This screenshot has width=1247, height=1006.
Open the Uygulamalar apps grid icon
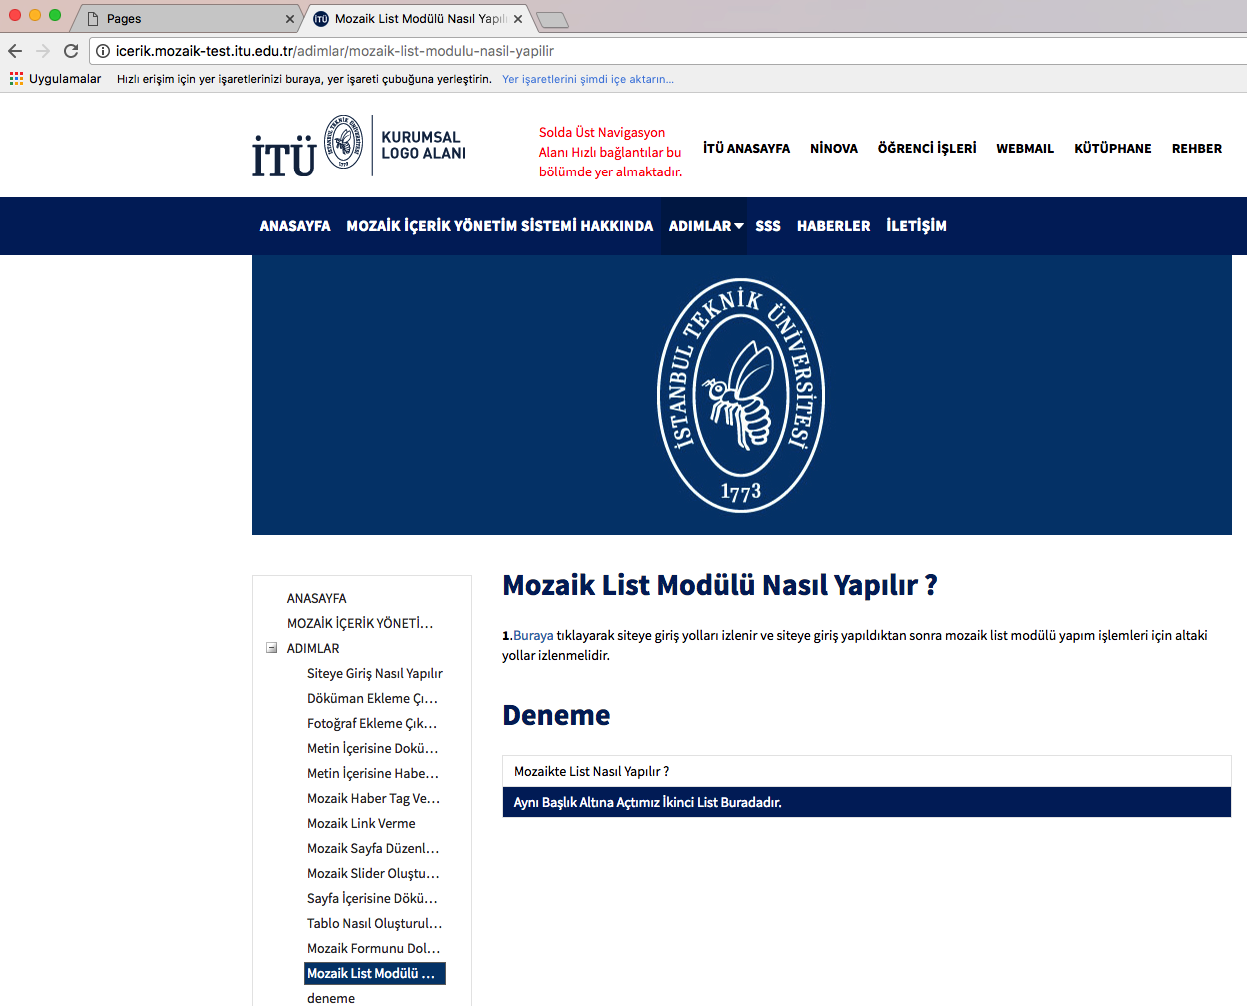[16, 78]
